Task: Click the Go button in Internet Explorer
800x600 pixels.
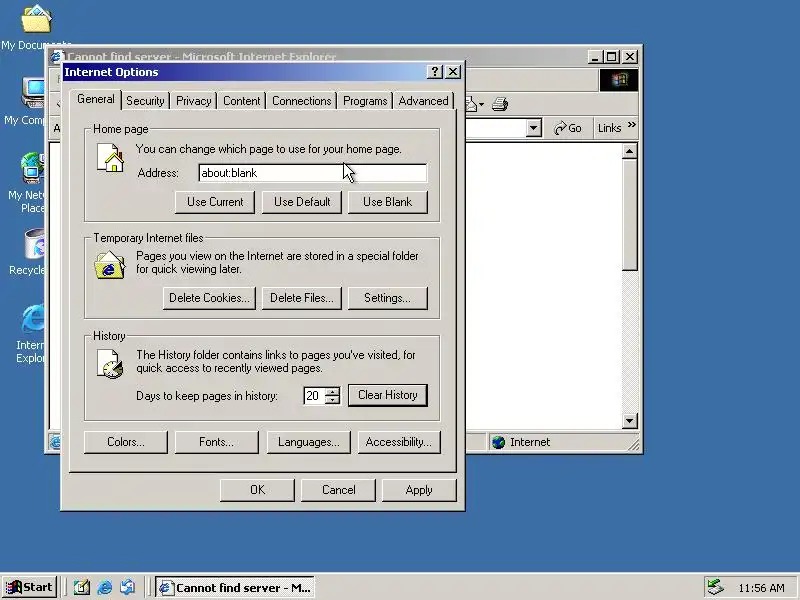Action: tap(568, 128)
